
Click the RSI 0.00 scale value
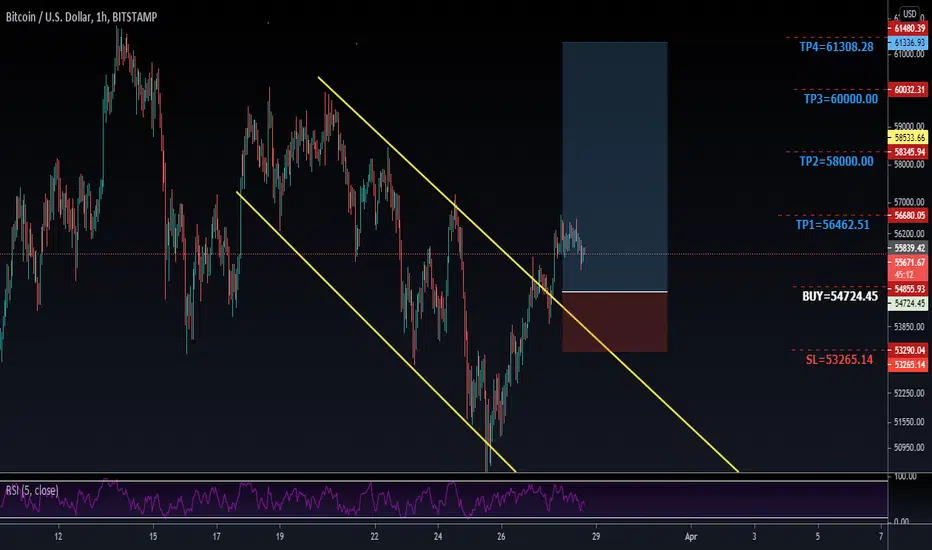(x=901, y=521)
